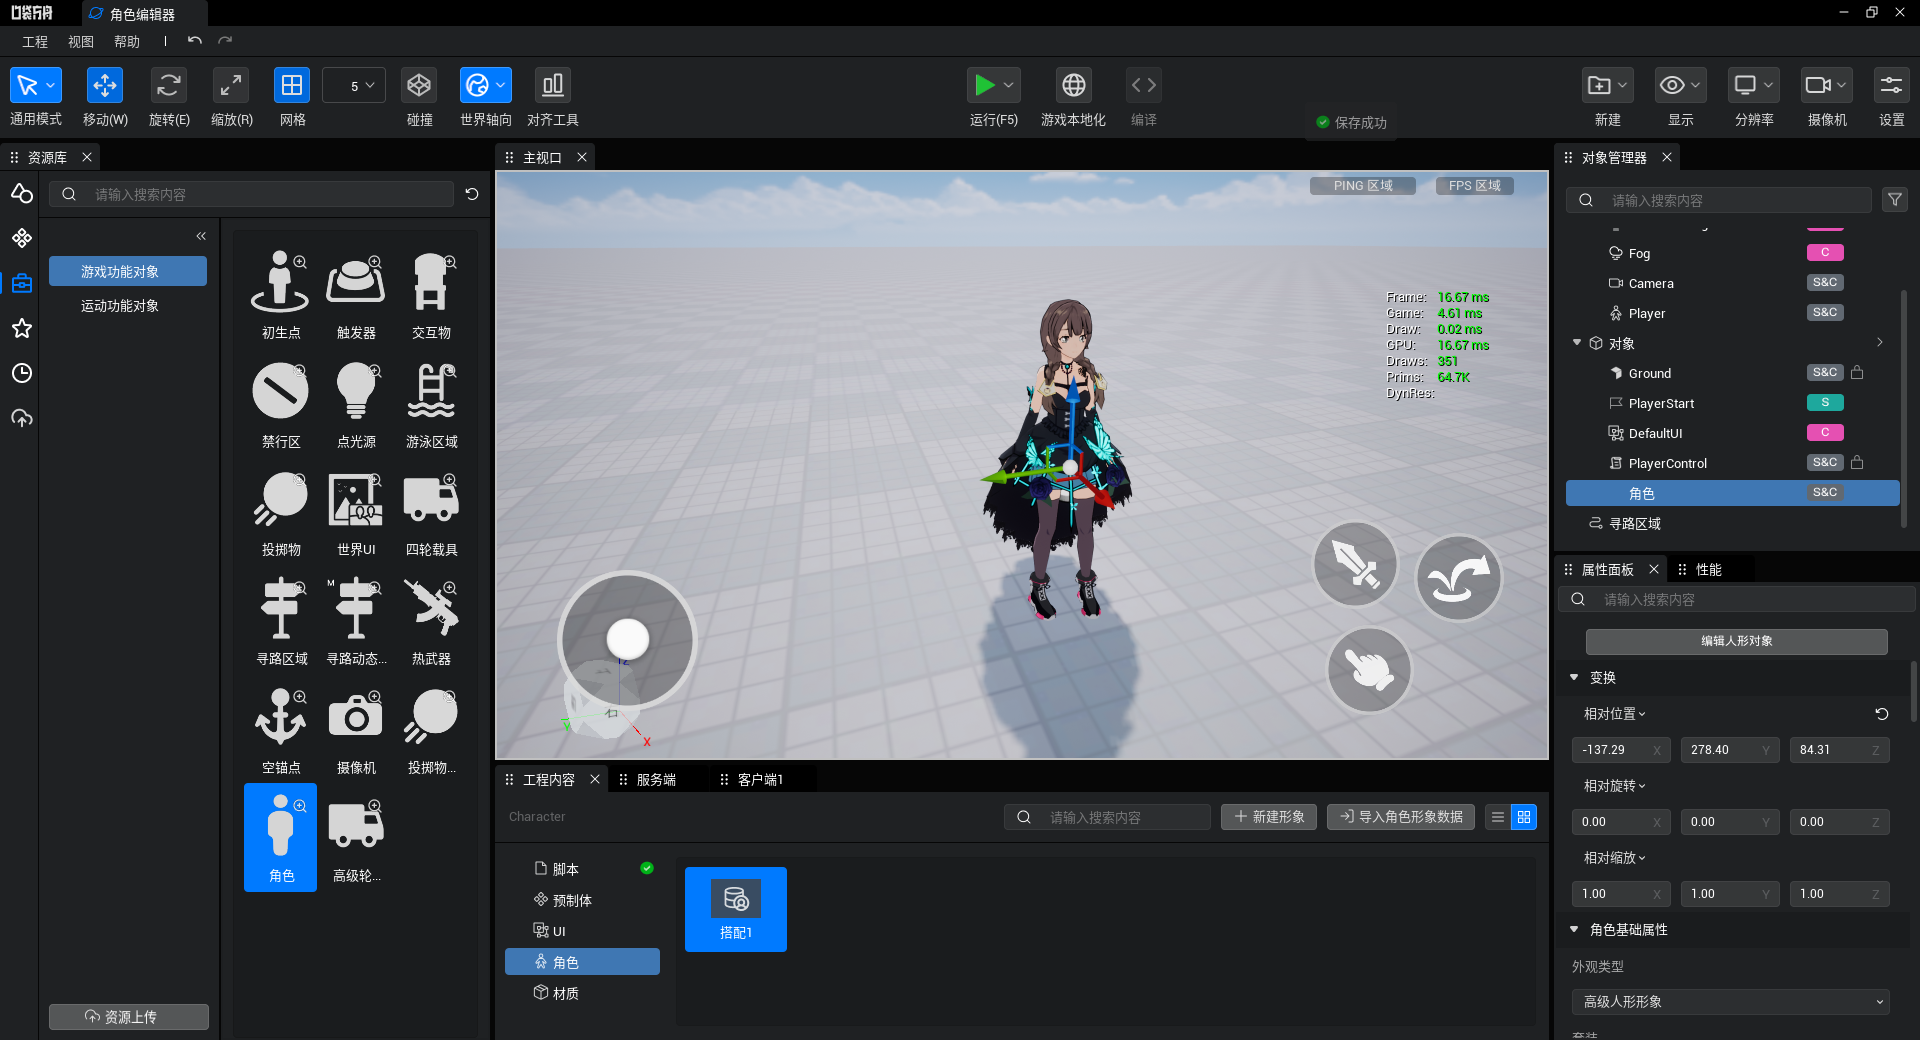Expand the 世界轴向 dropdown arrow
Image resolution: width=1920 pixels, height=1040 pixels.
(501, 86)
